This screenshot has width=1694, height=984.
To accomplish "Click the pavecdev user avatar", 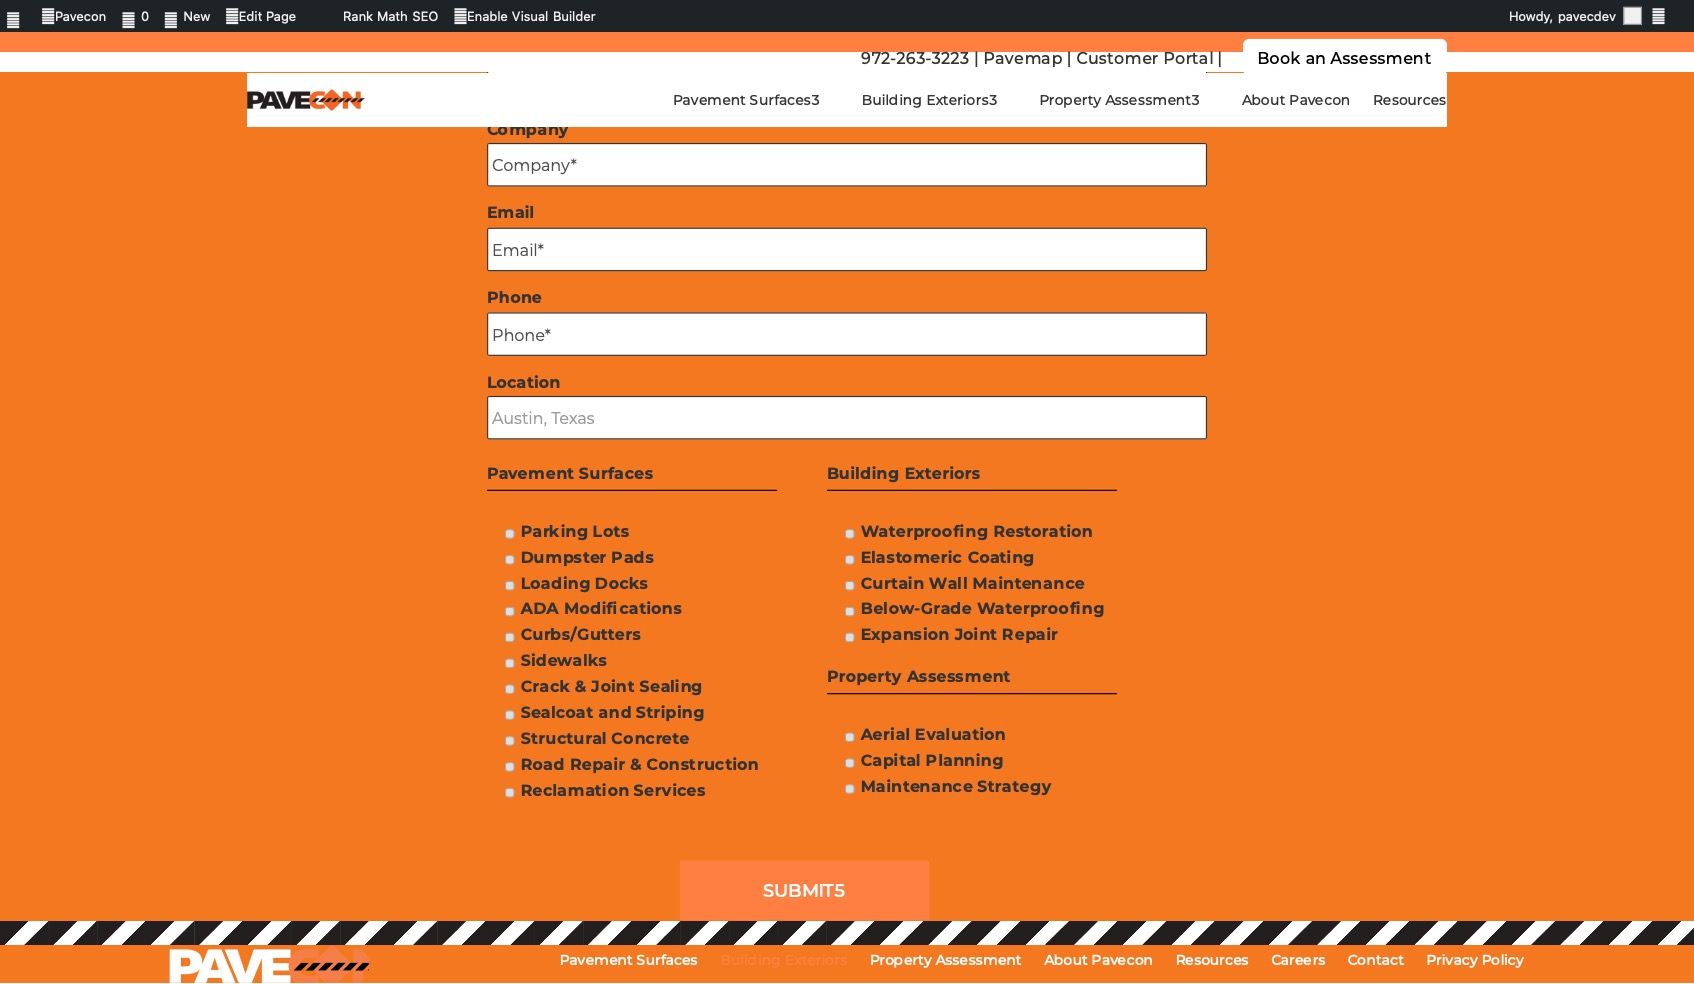I will pyautogui.click(x=1632, y=16).
